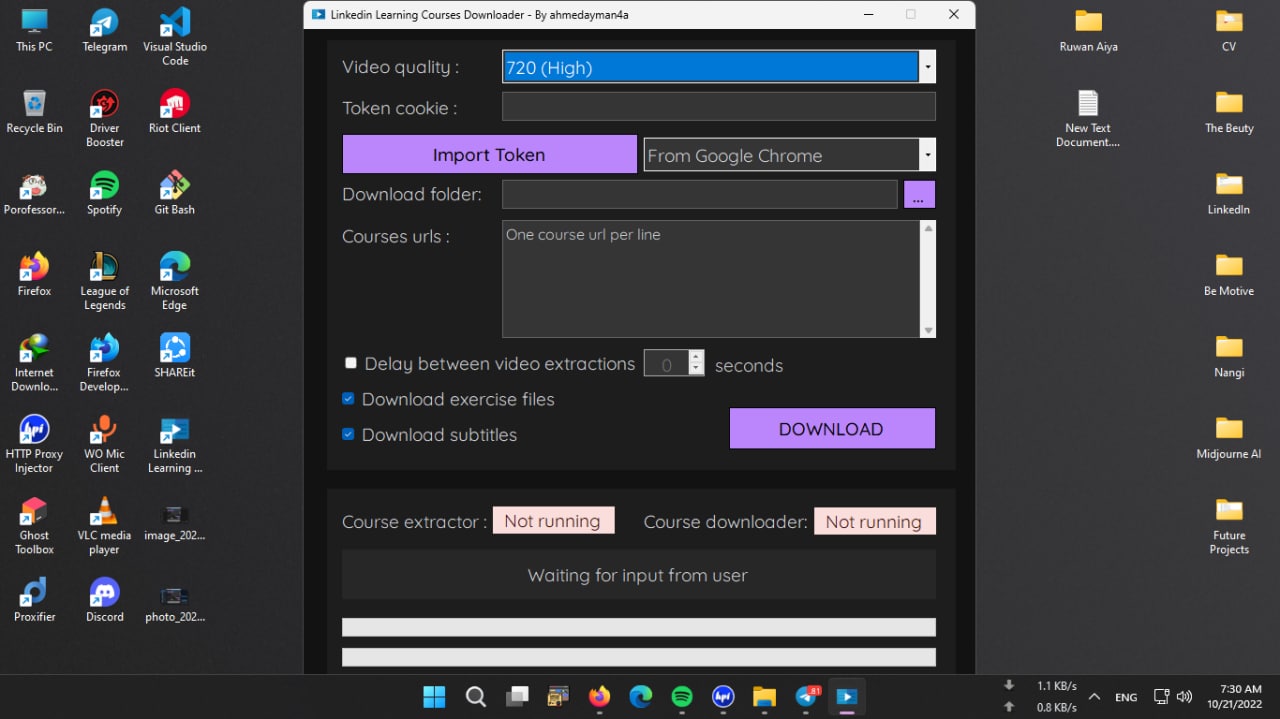The image size is (1280, 719).
Task: Select the Discord desktop shortcut
Action: [x=104, y=600]
